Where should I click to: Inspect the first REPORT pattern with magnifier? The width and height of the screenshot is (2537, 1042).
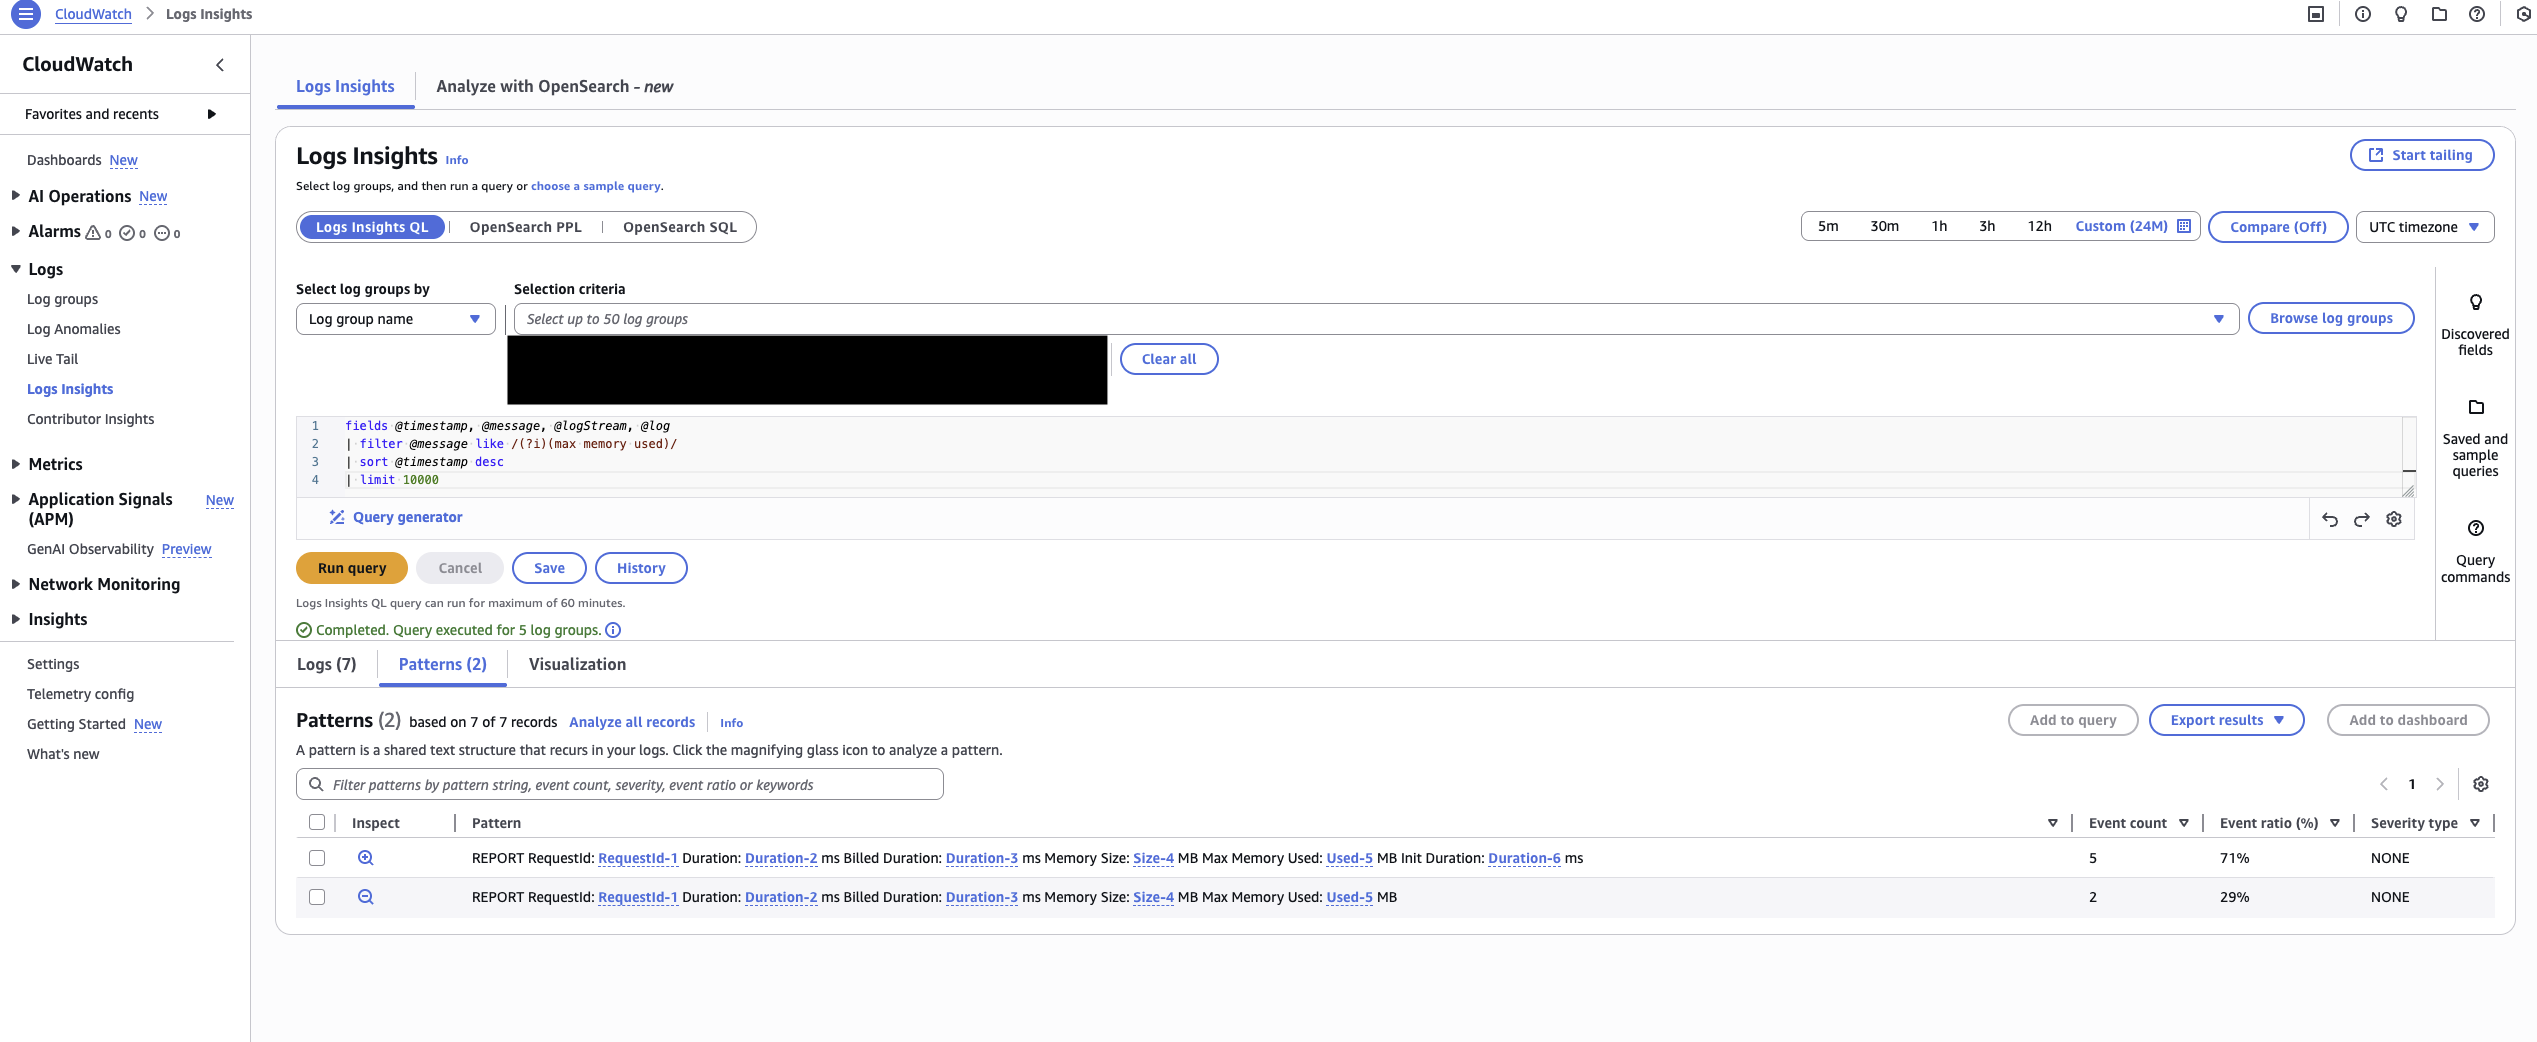[x=366, y=857]
